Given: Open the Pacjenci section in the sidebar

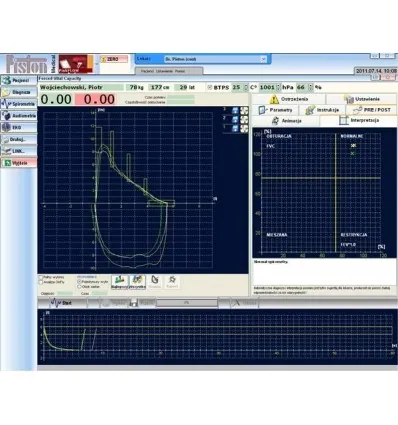Looking at the screenshot, I should [19, 80].
